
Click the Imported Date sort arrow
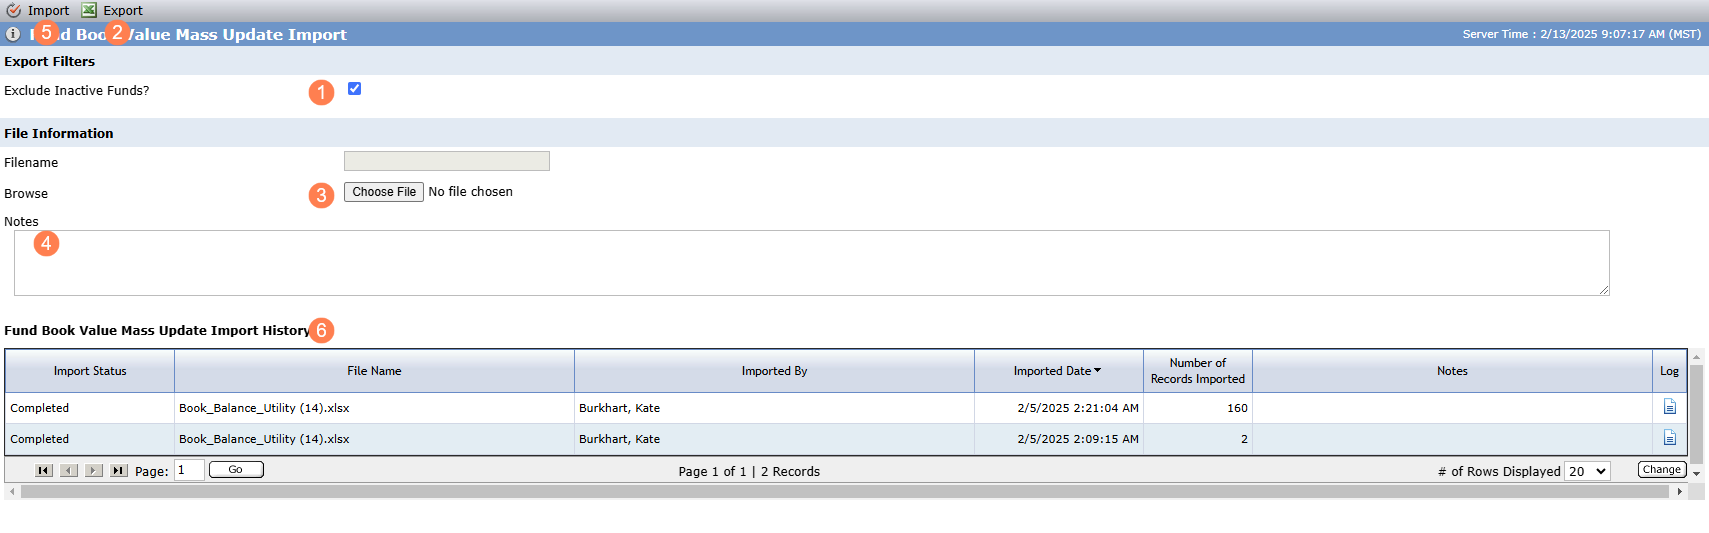pyautogui.click(x=1097, y=370)
